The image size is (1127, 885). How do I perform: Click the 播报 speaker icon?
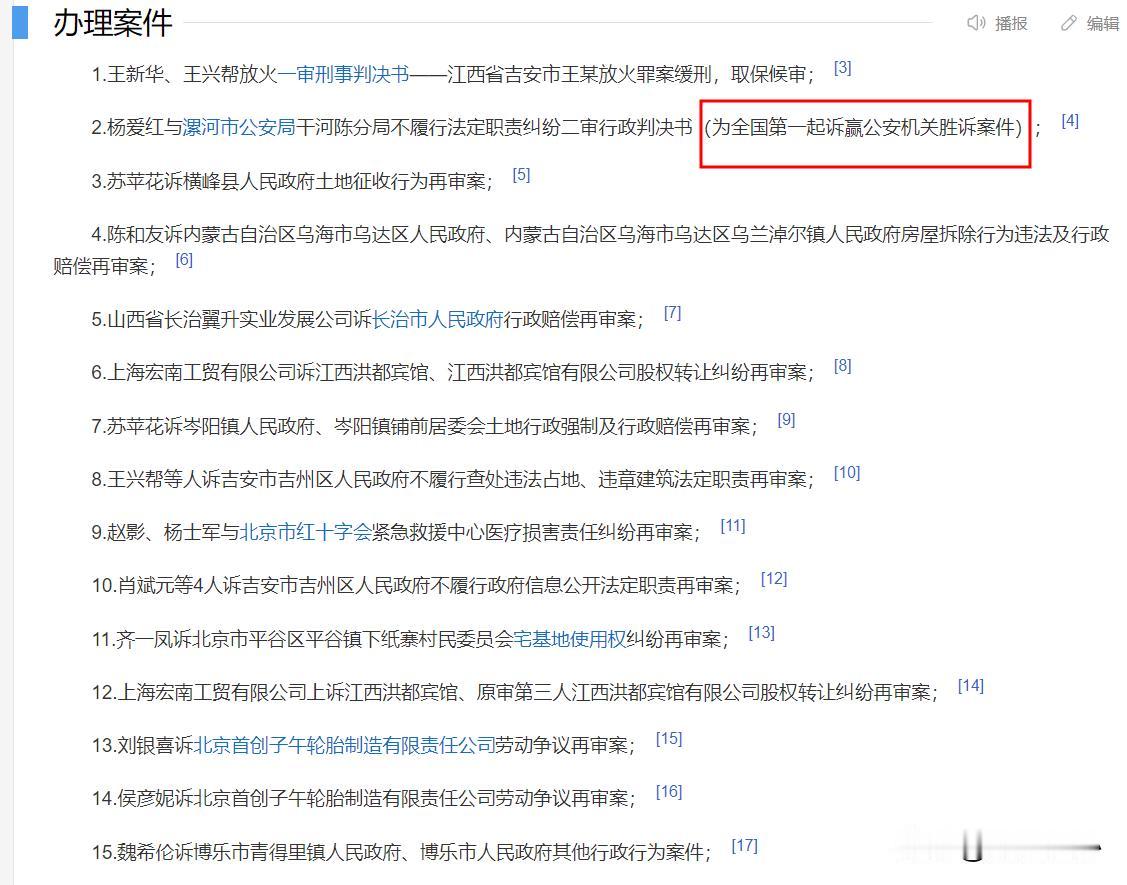click(976, 23)
